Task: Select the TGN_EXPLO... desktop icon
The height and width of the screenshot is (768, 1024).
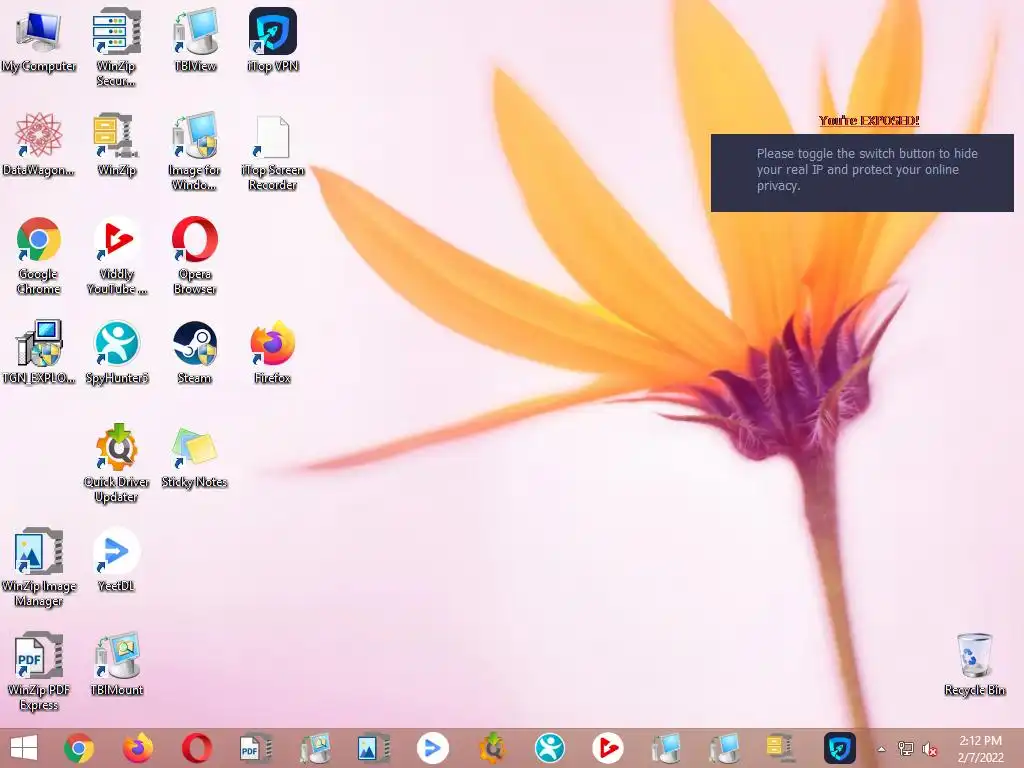Action: (39, 352)
